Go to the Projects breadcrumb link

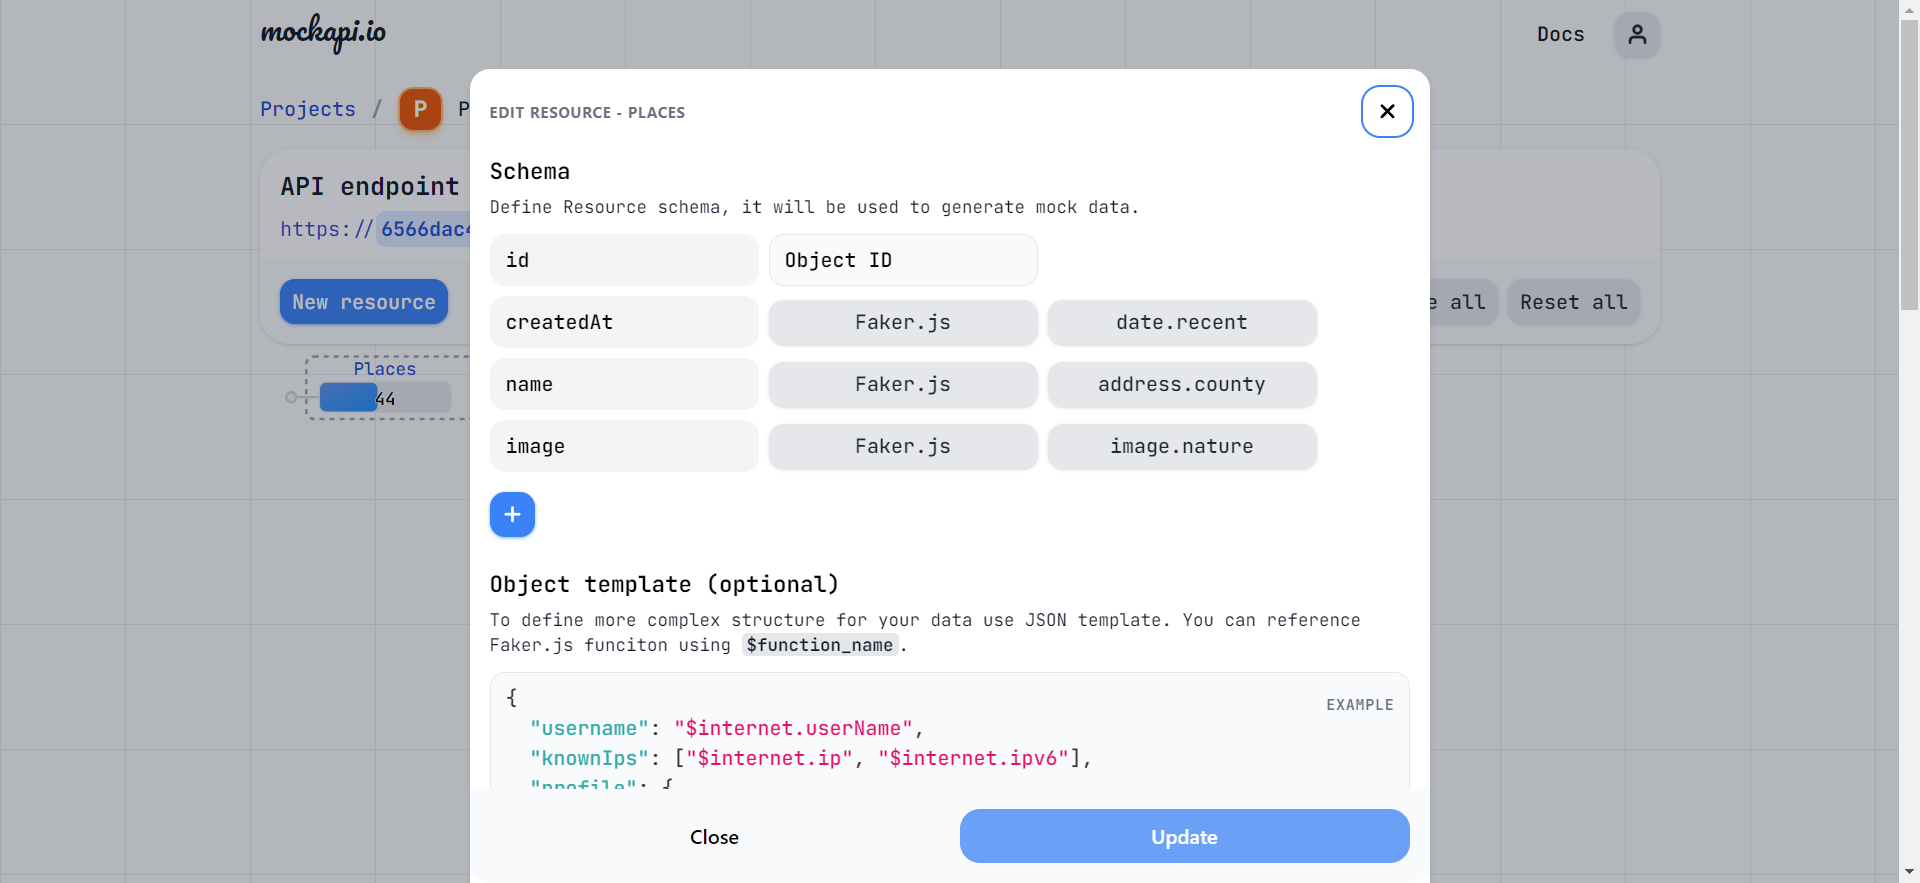point(308,109)
